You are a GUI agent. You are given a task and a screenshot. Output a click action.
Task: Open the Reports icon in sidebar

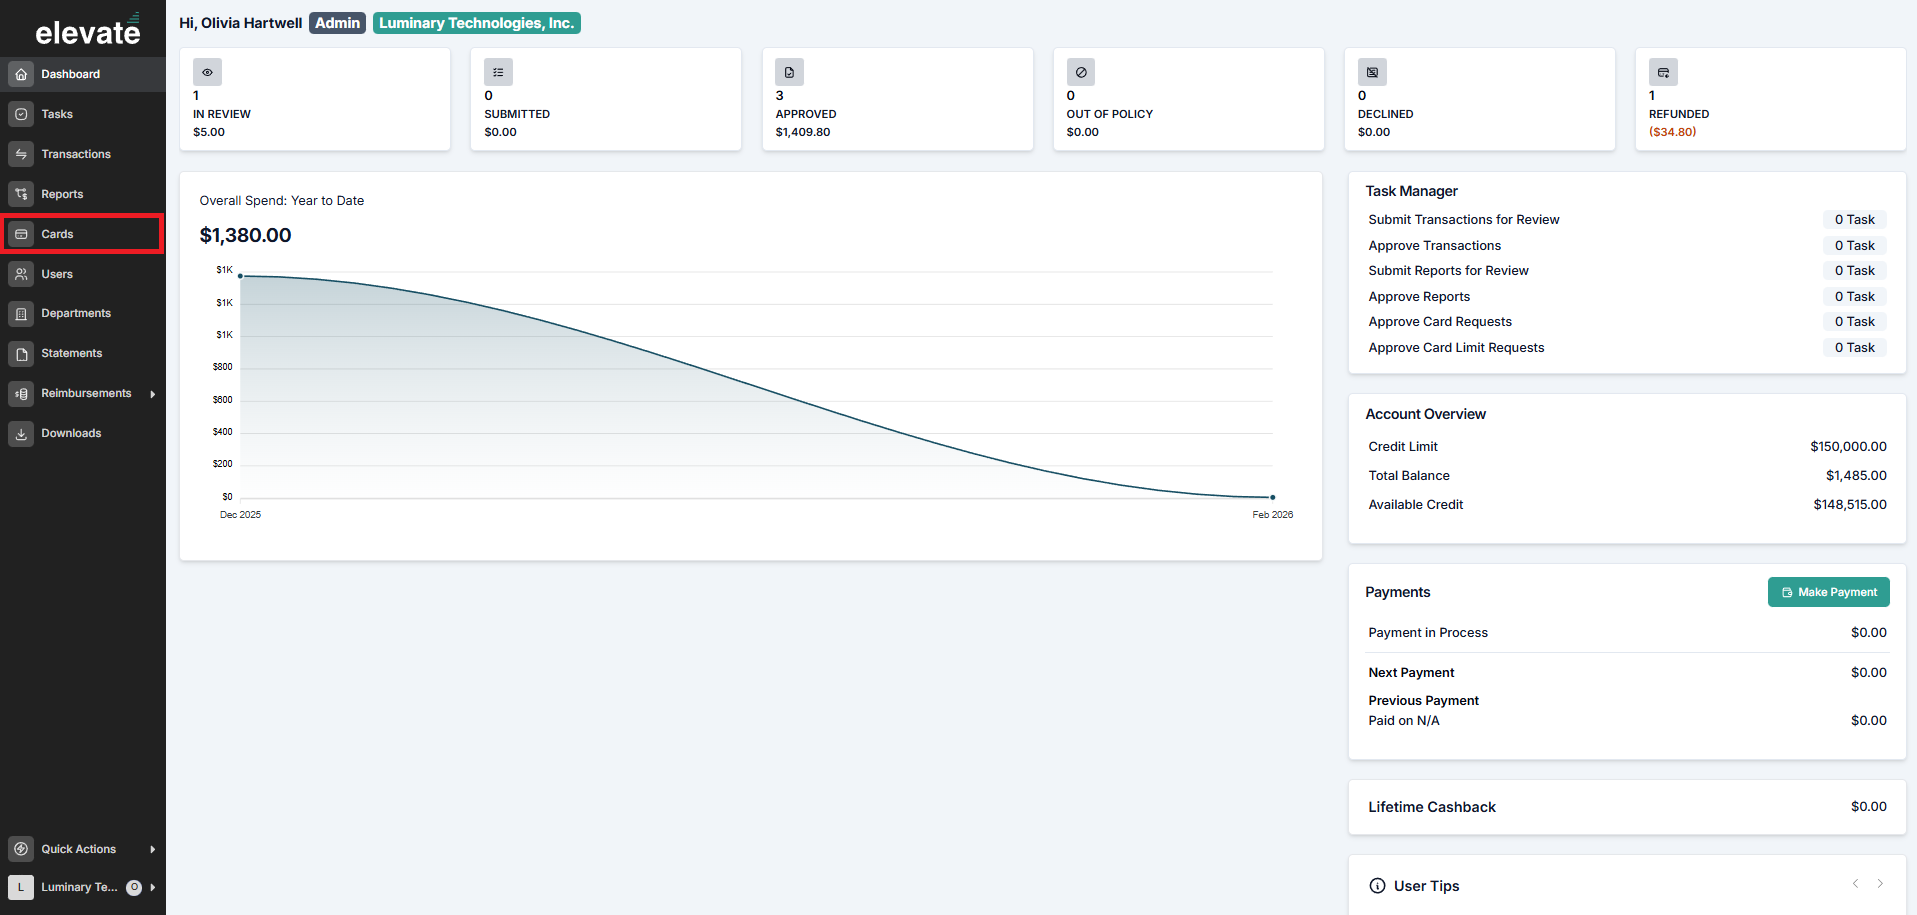[x=21, y=194]
